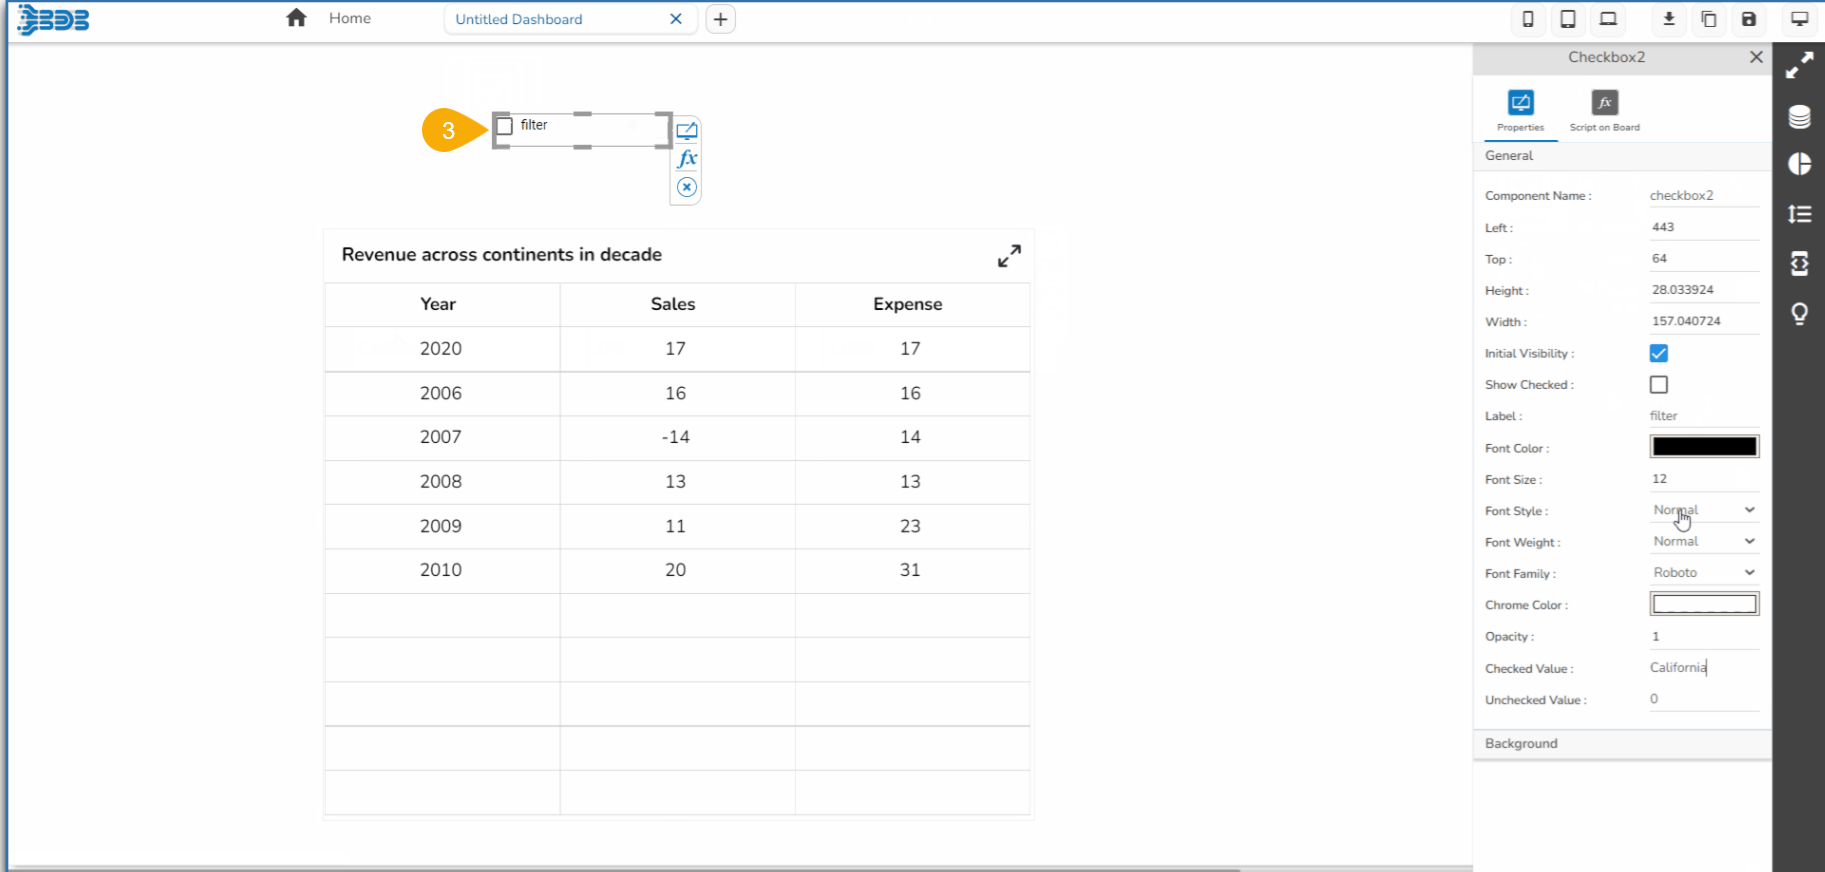This screenshot has height=872, width=1825.
Task: Toggle the Initial Visibility checkbox
Action: (x=1659, y=353)
